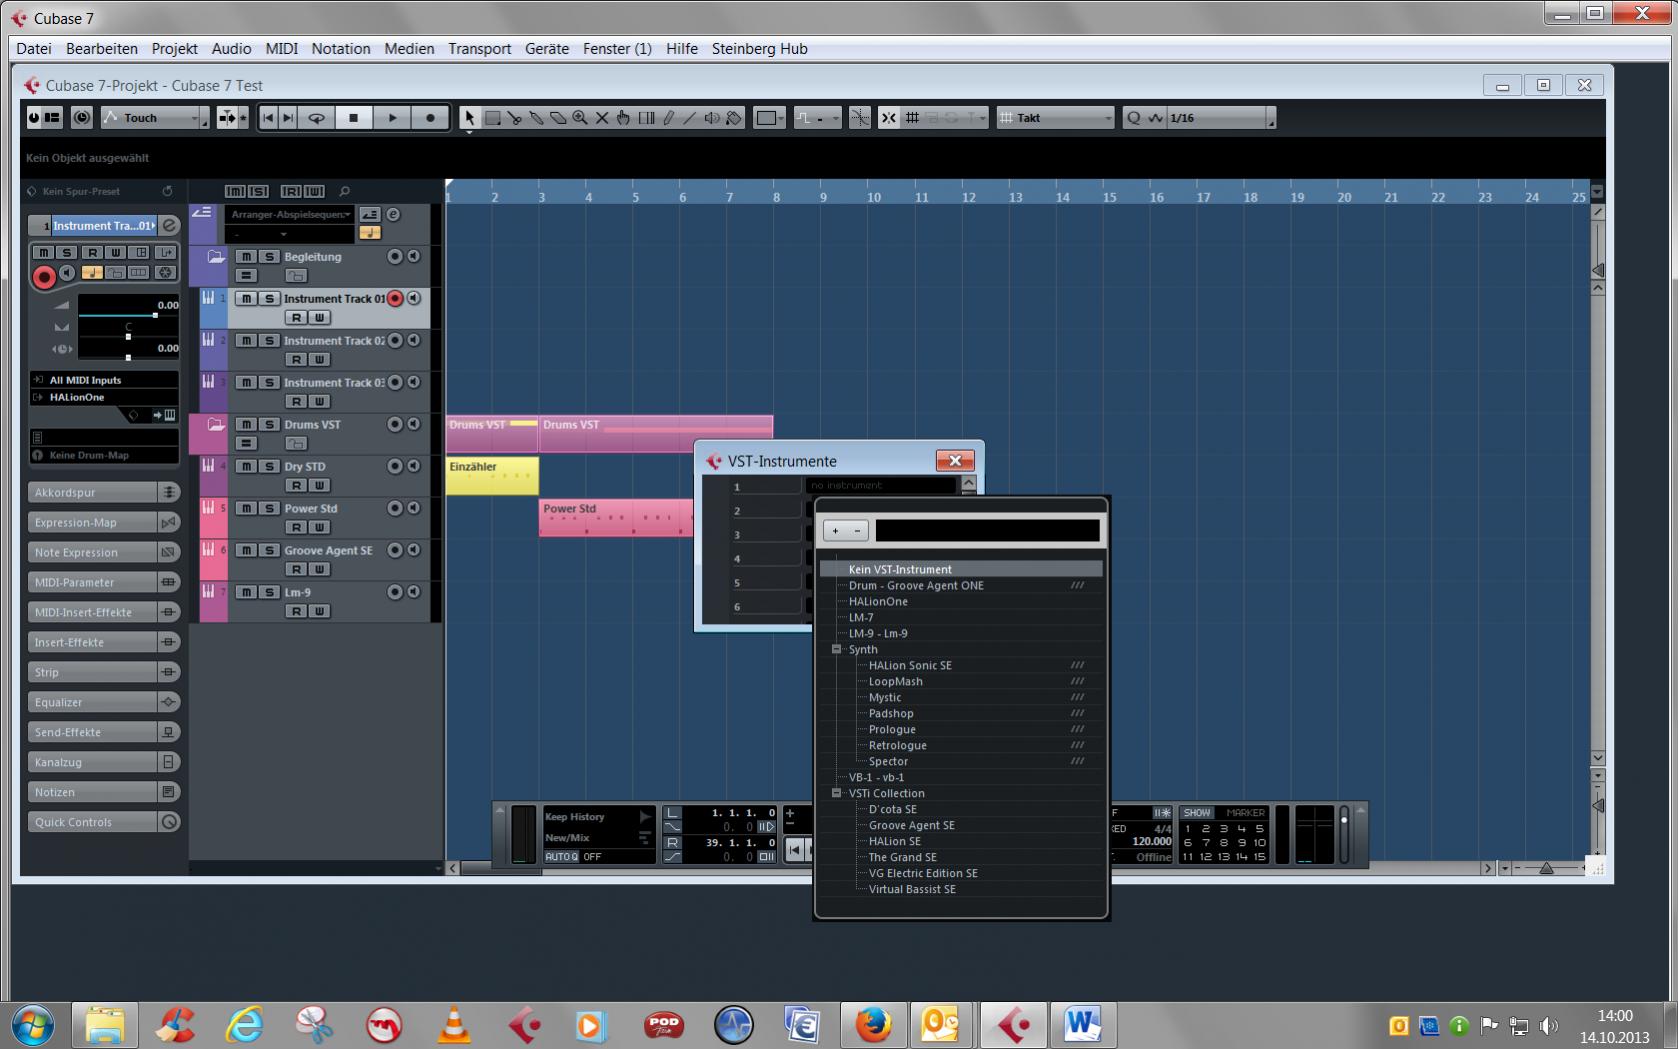The image size is (1678, 1049).
Task: Click instrument search field in VST popup
Action: pyautogui.click(x=987, y=530)
